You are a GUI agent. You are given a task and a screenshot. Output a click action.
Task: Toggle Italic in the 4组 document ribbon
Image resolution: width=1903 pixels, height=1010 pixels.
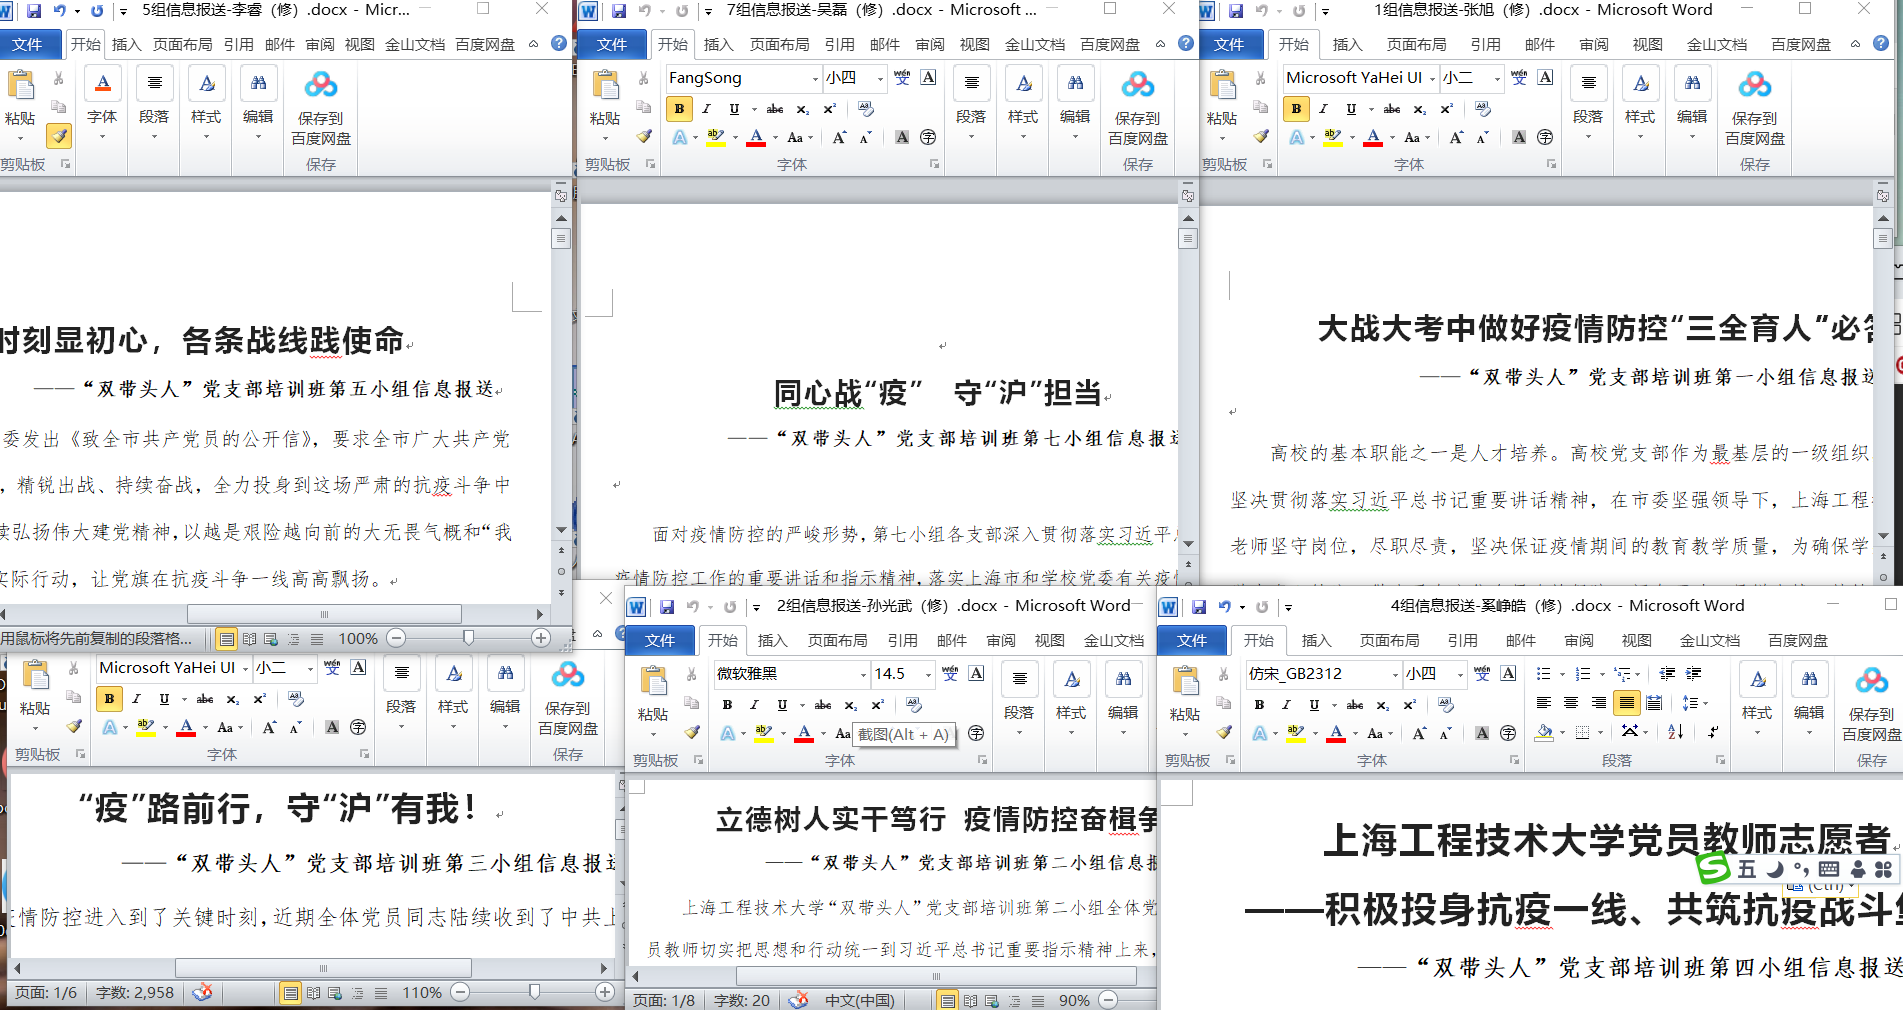pos(1286,705)
